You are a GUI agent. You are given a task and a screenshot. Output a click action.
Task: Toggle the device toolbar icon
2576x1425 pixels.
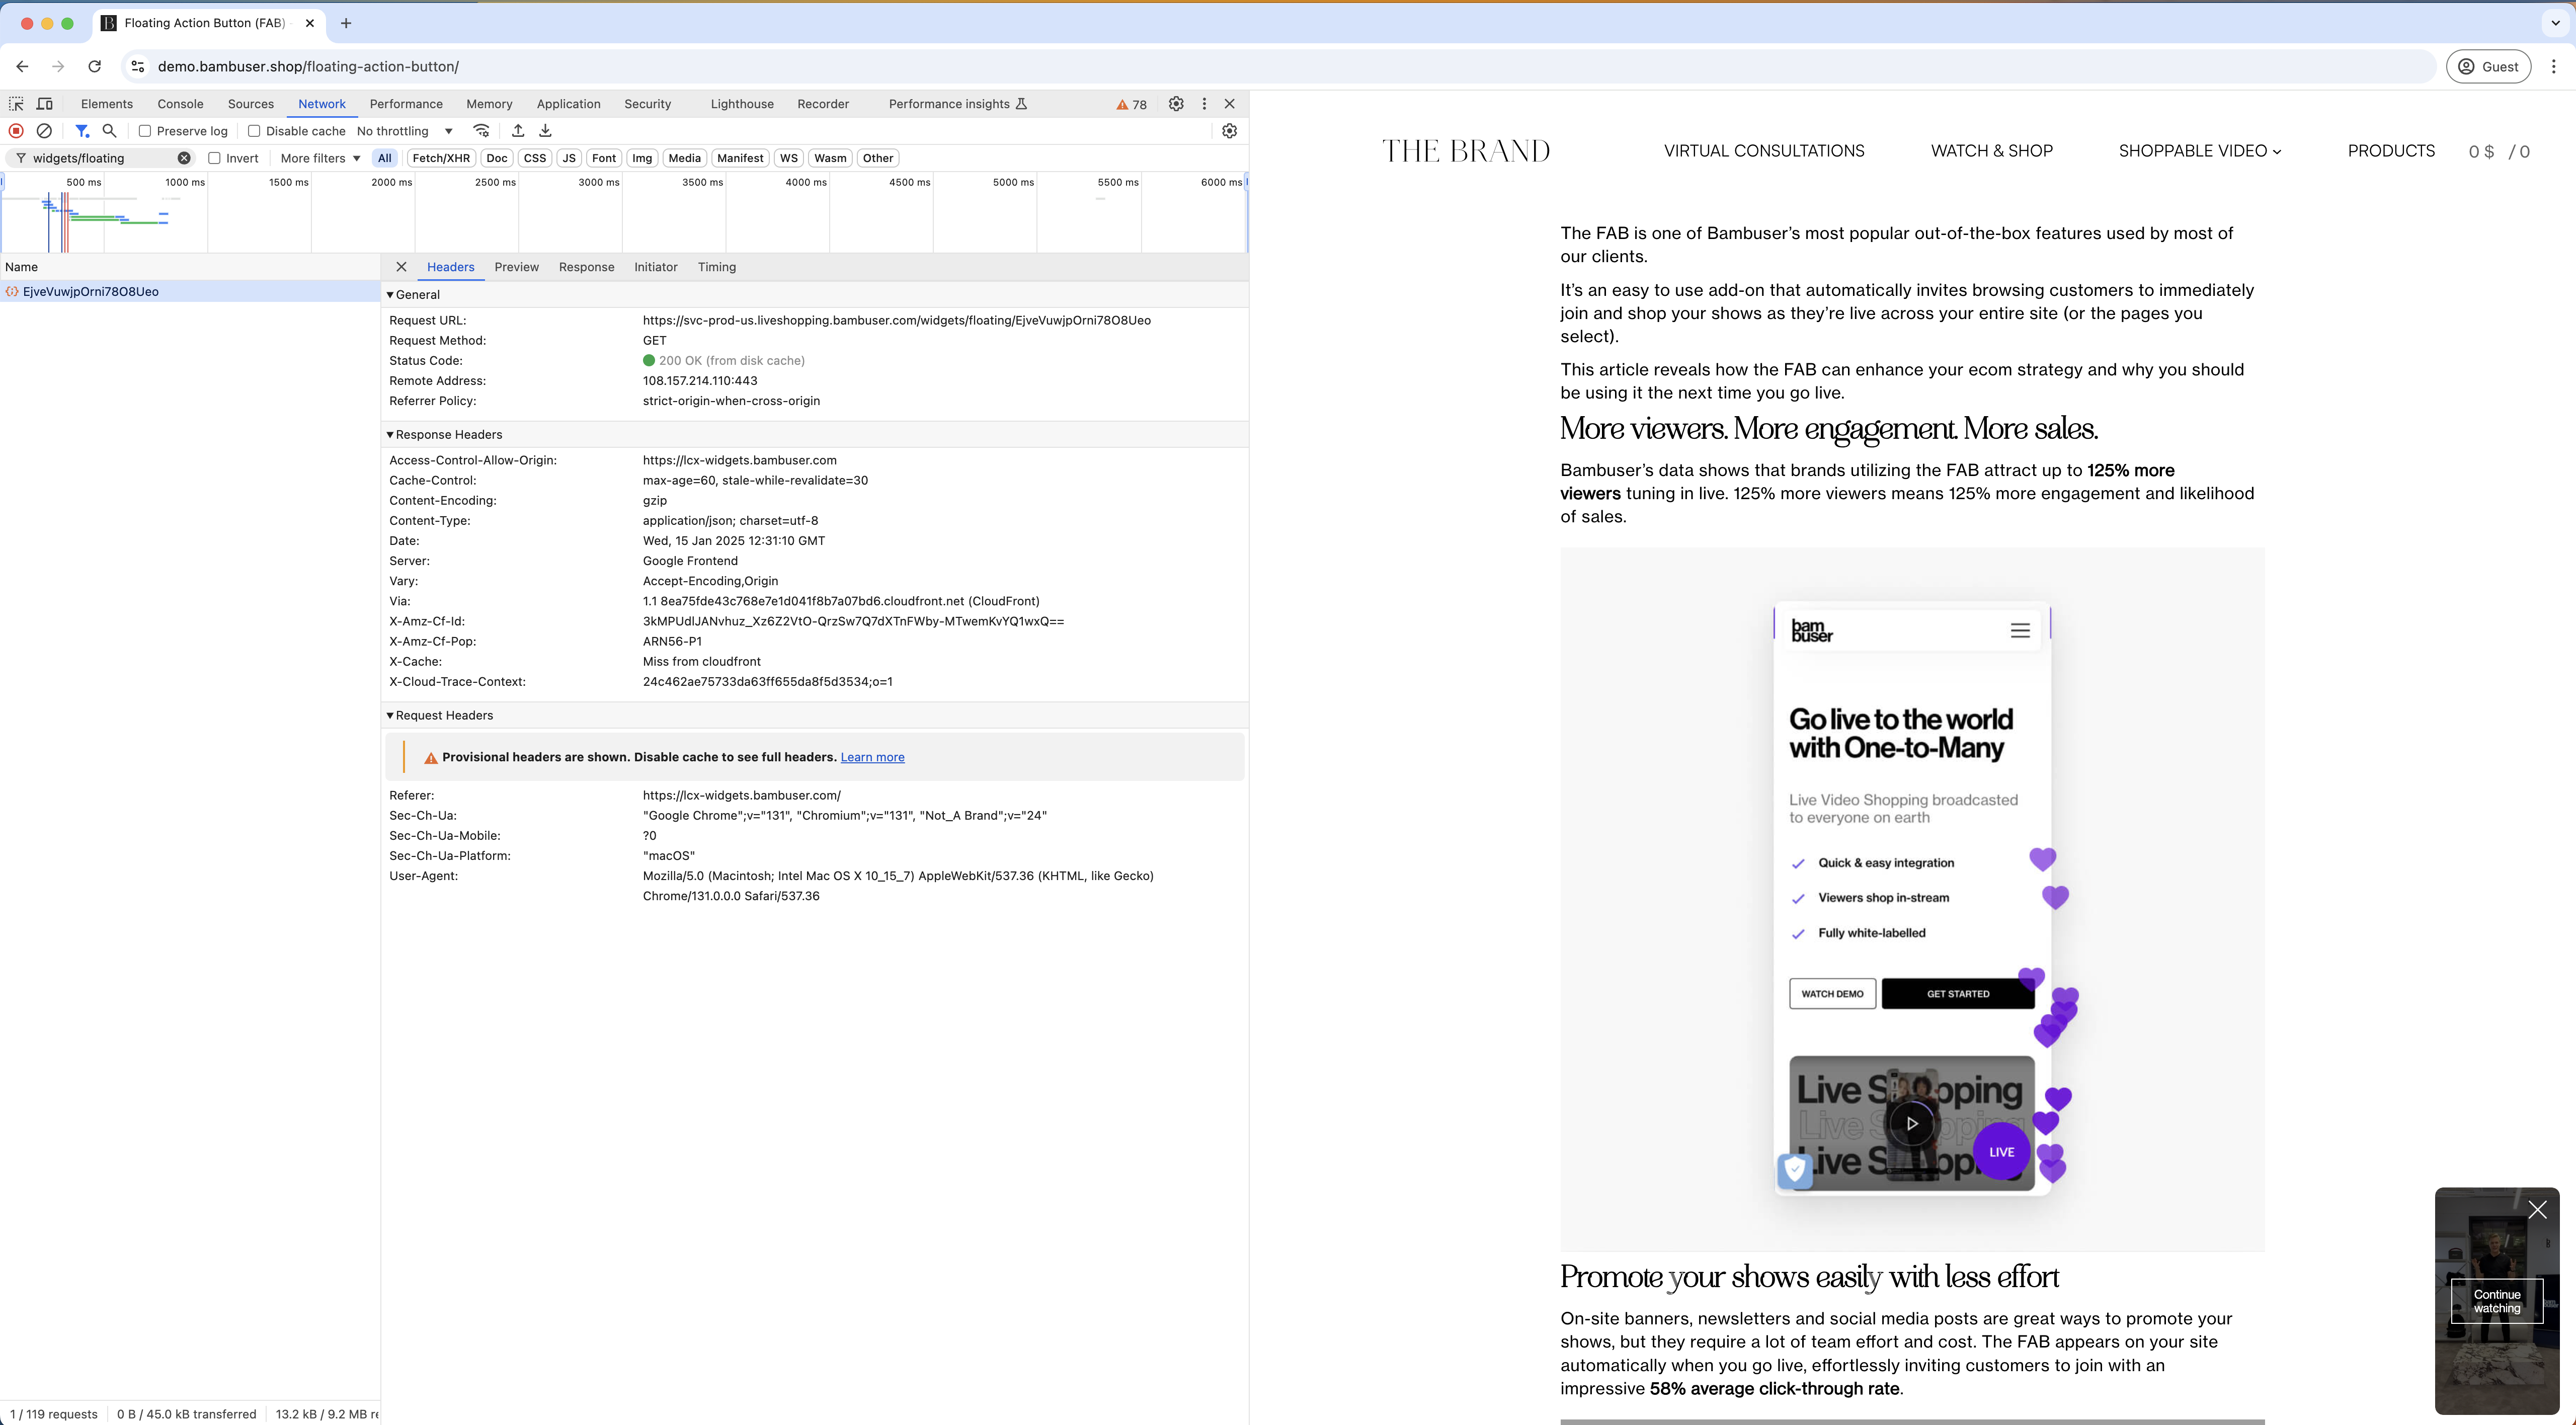(x=45, y=104)
